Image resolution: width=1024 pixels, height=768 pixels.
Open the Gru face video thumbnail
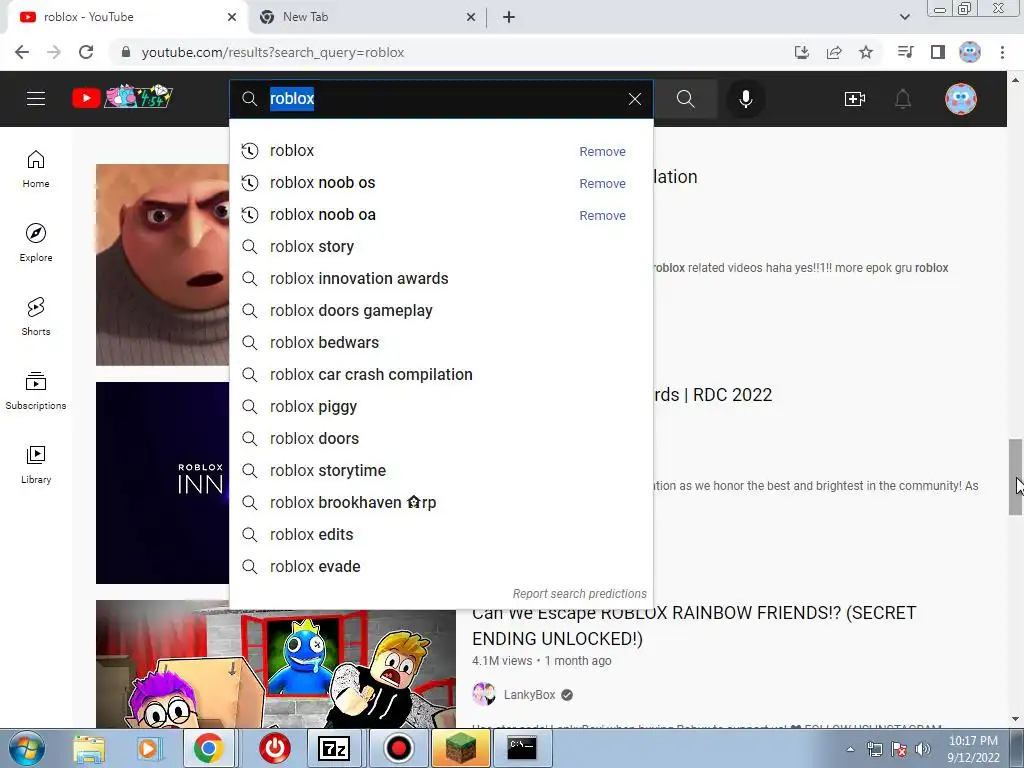point(163,264)
